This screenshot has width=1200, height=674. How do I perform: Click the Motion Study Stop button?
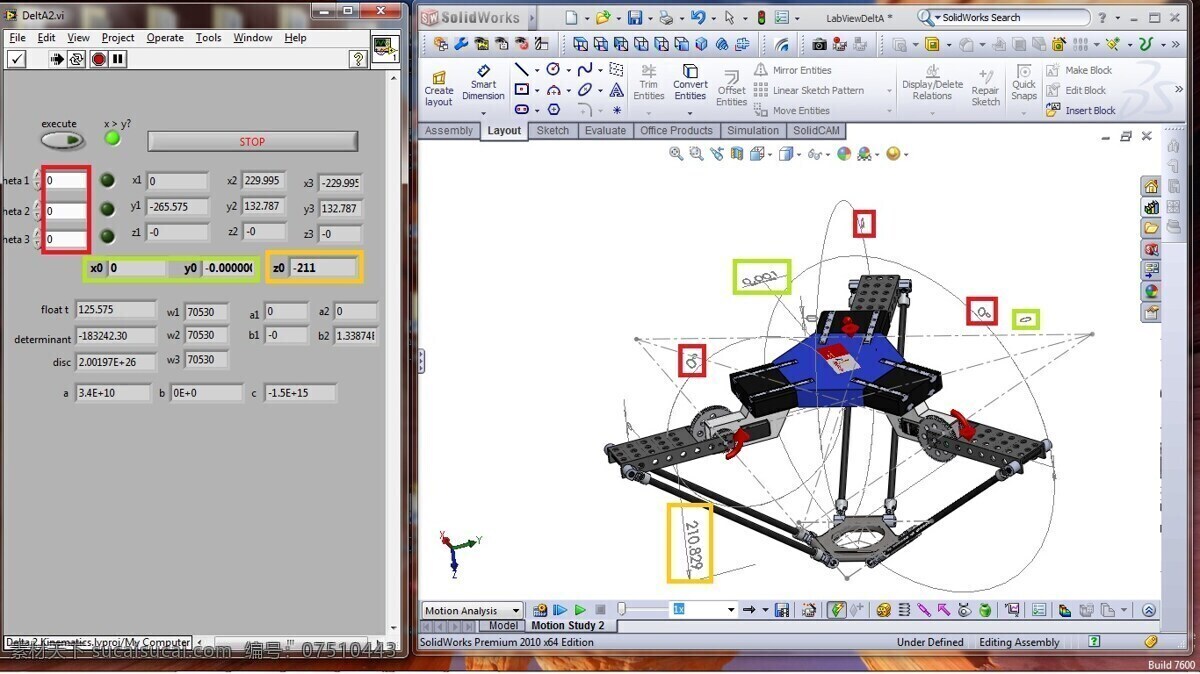pyautogui.click(x=600, y=610)
